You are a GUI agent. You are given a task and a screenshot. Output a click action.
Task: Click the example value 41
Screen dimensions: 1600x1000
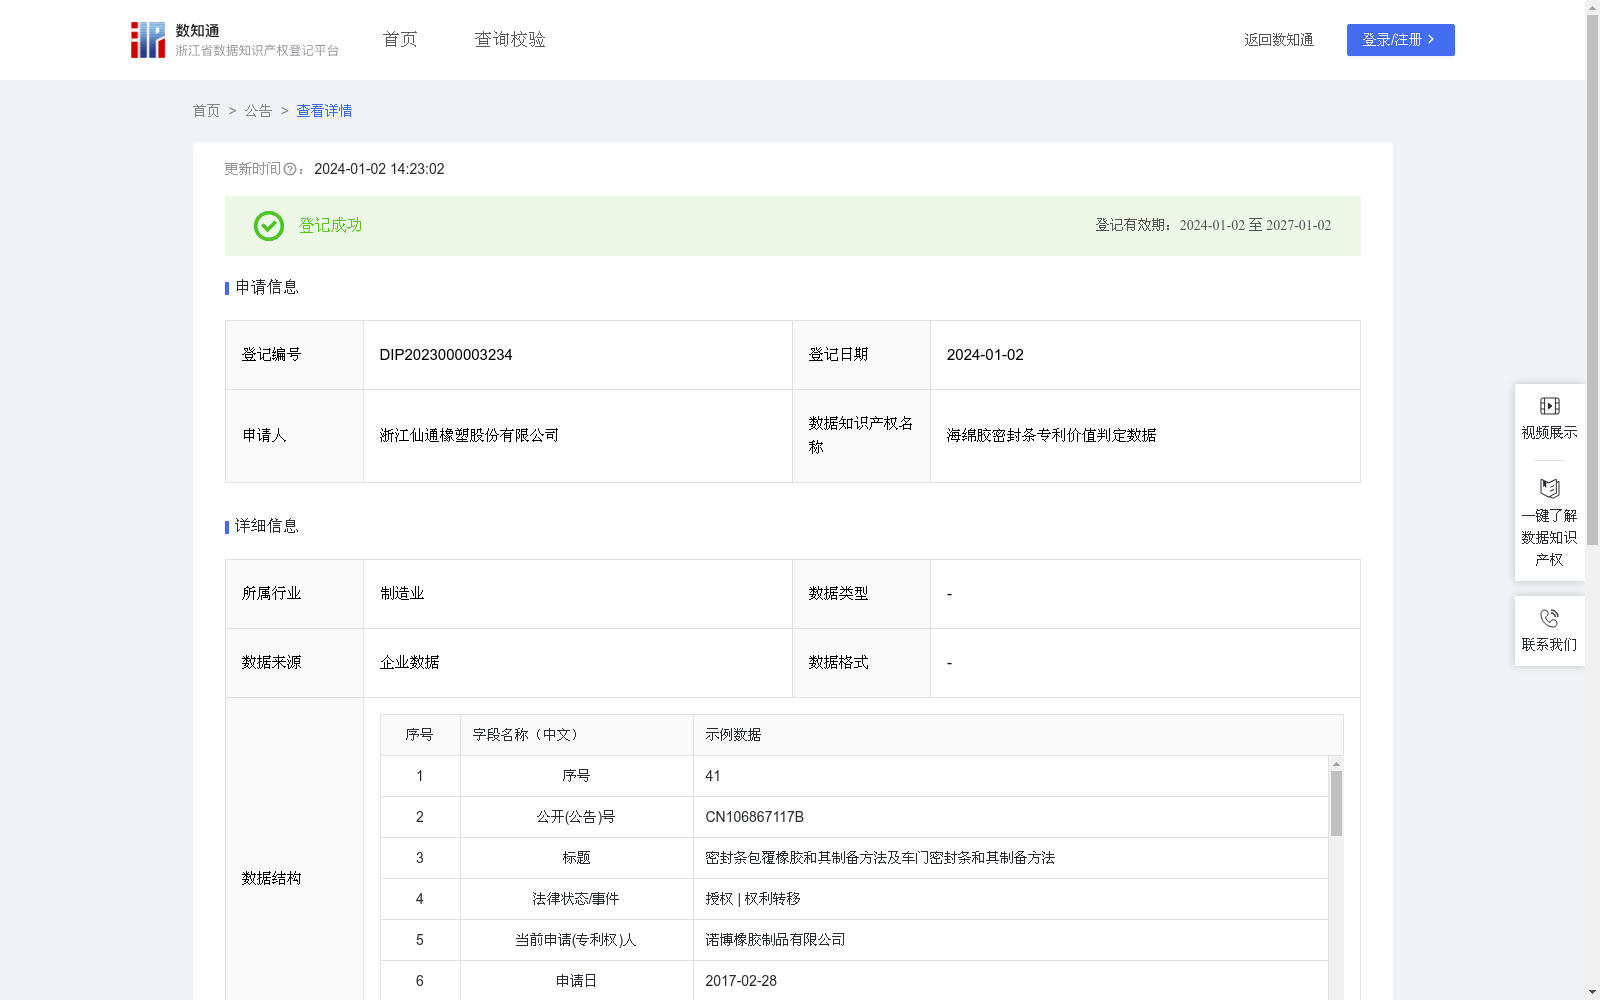coord(713,776)
